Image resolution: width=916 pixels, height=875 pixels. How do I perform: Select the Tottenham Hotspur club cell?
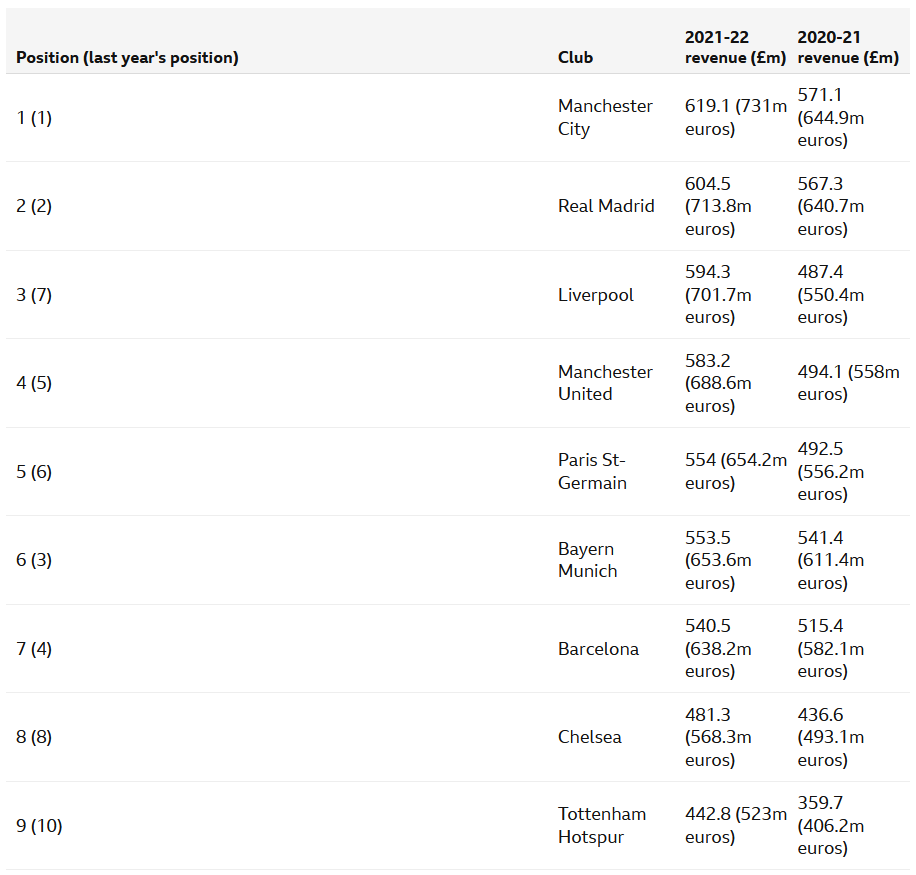pyautogui.click(x=602, y=825)
